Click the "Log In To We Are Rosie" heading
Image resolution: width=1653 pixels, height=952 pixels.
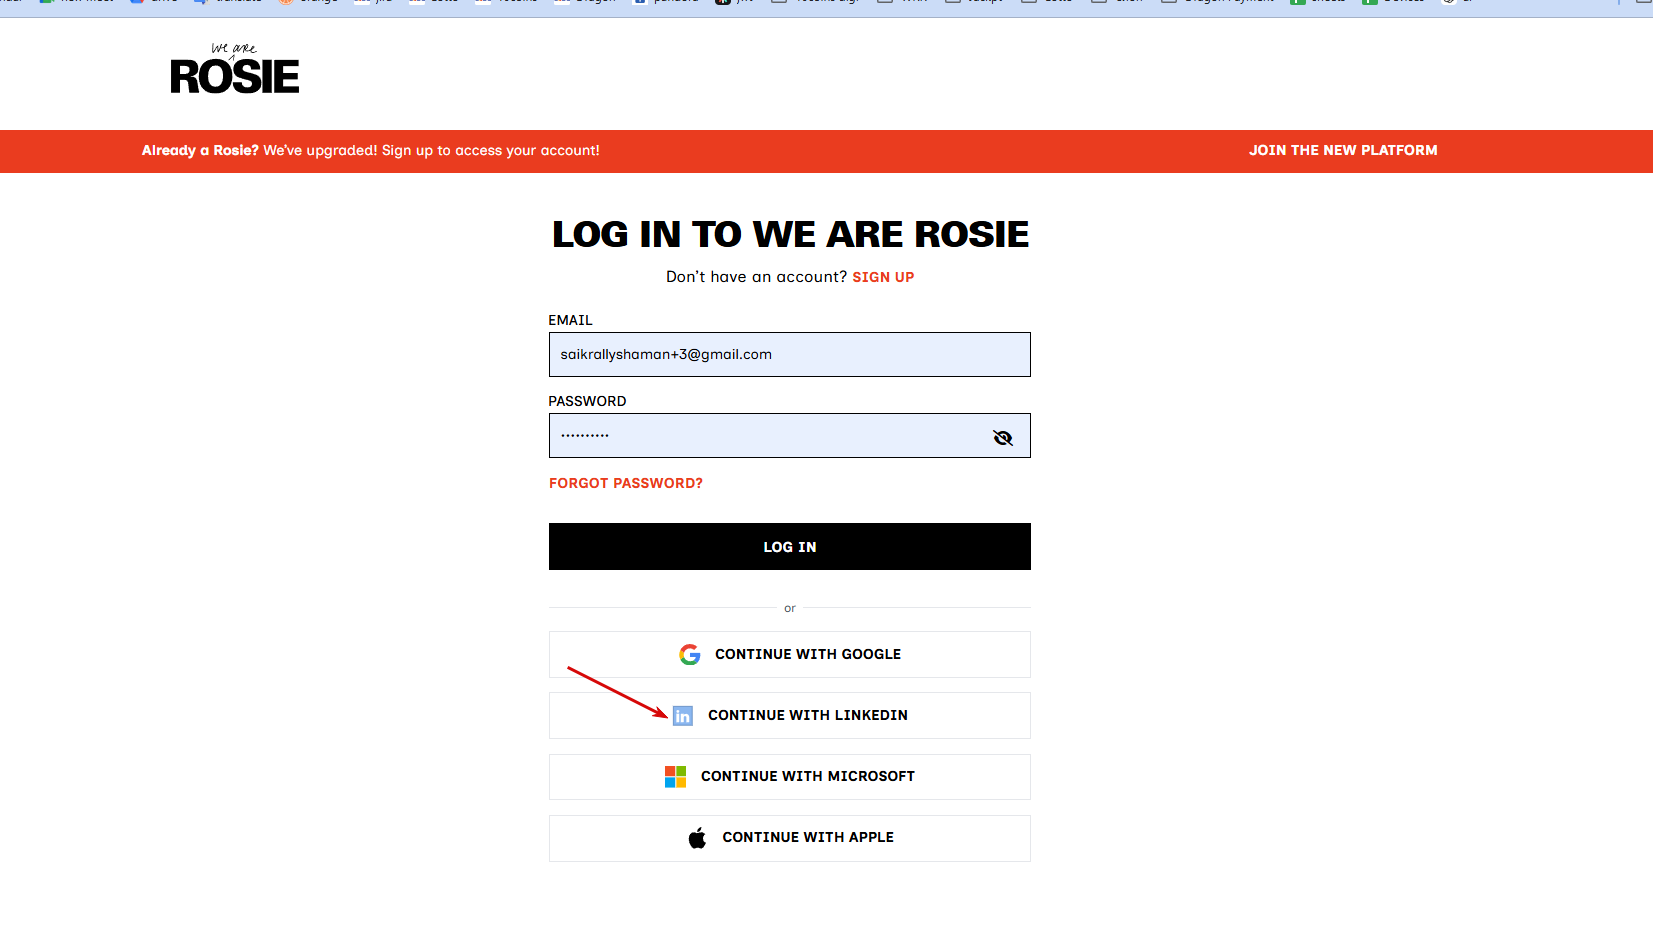(x=790, y=234)
